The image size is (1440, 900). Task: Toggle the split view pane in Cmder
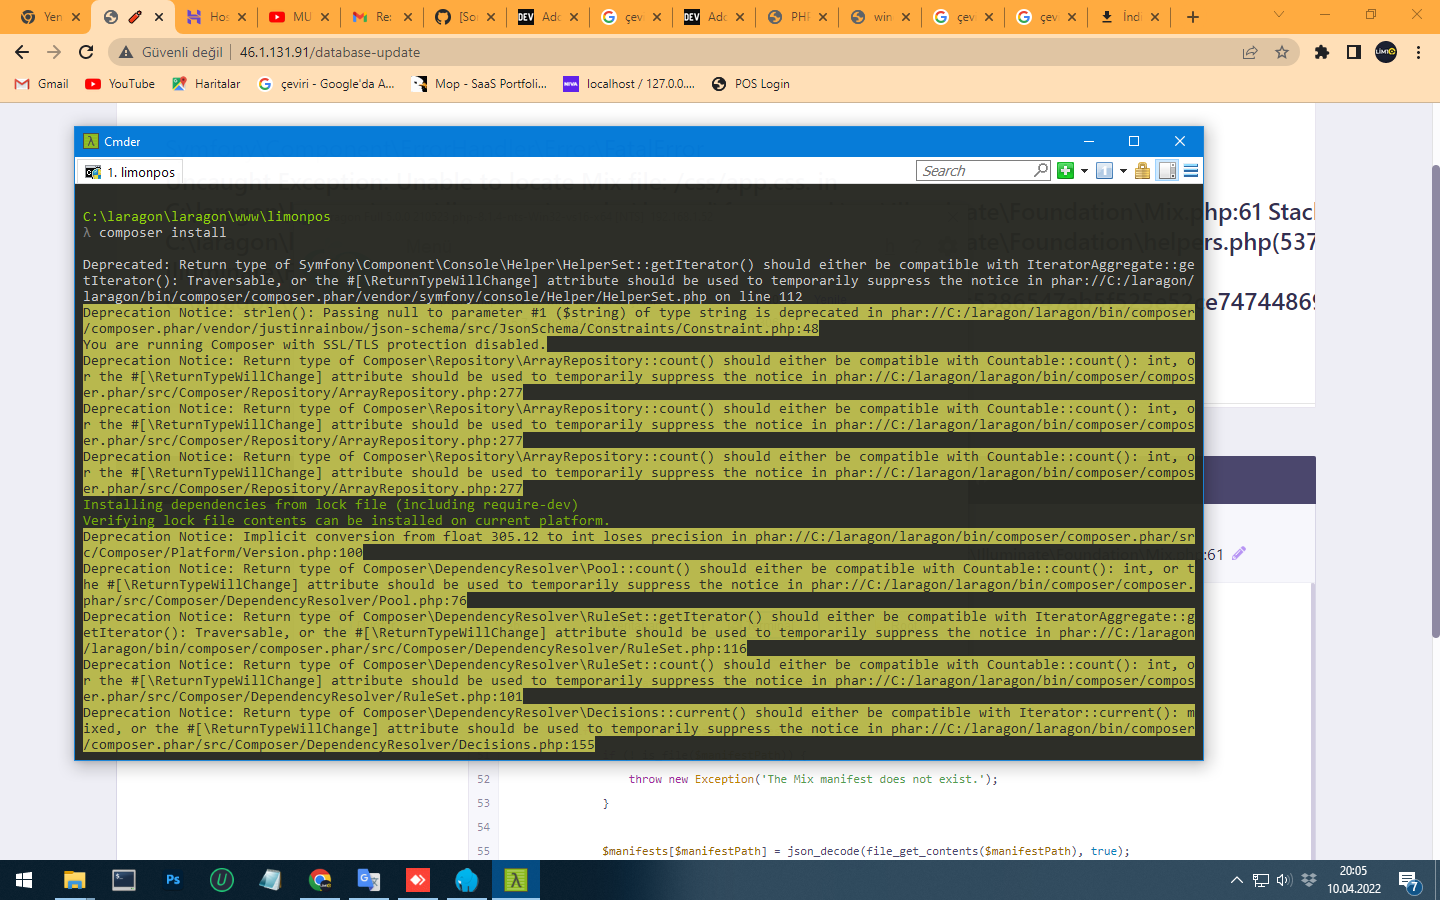coord(1167,170)
